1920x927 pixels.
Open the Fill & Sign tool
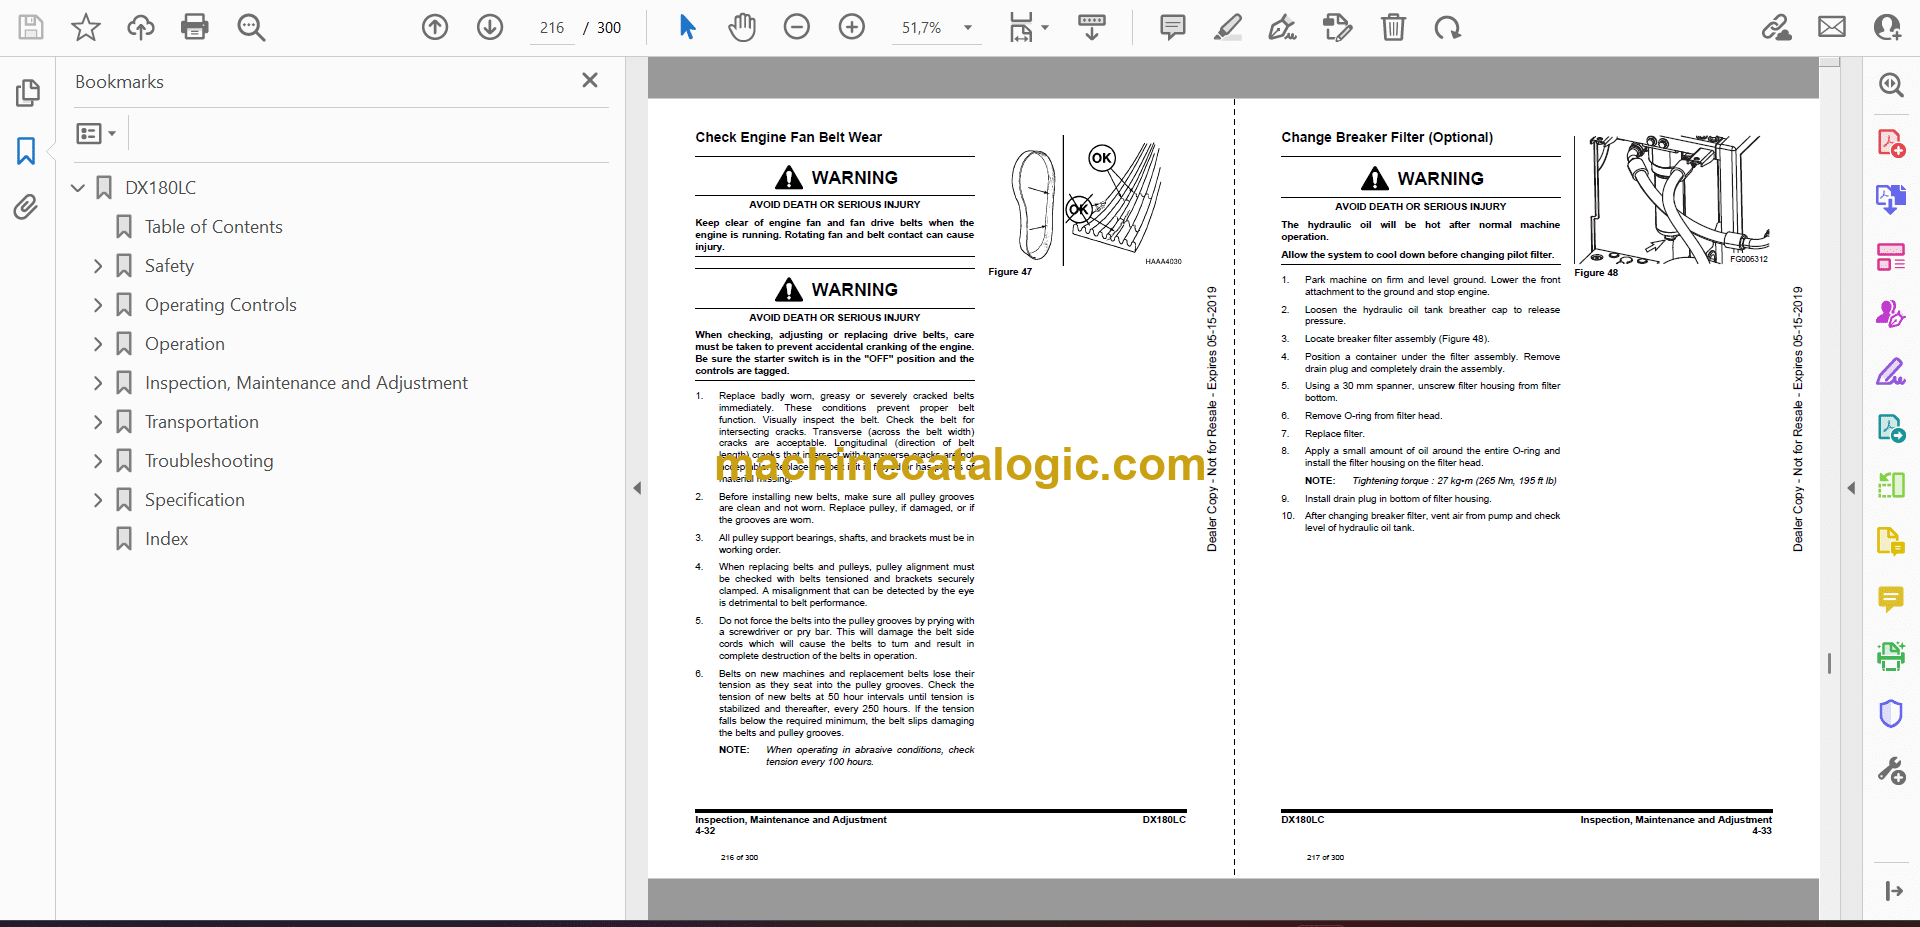coord(1891,372)
